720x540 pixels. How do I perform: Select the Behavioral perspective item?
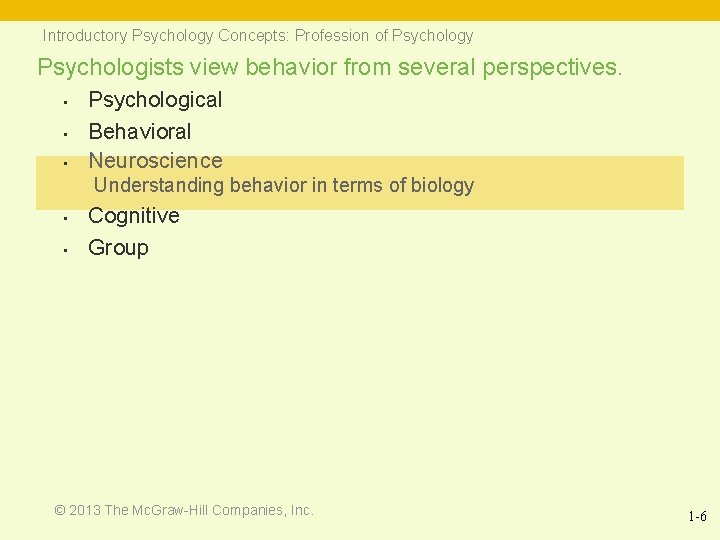pyautogui.click(x=139, y=131)
